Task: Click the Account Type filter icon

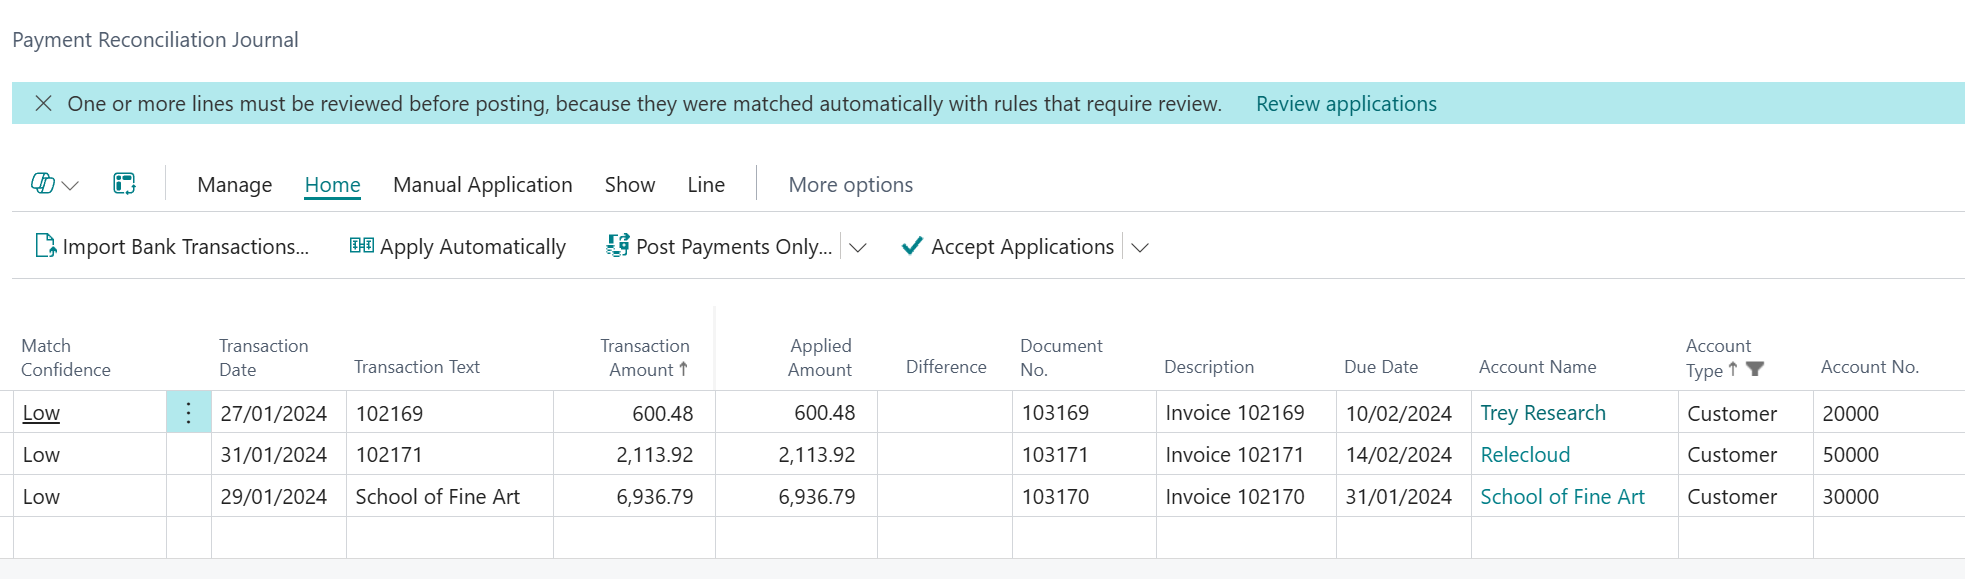Action: click(1755, 369)
